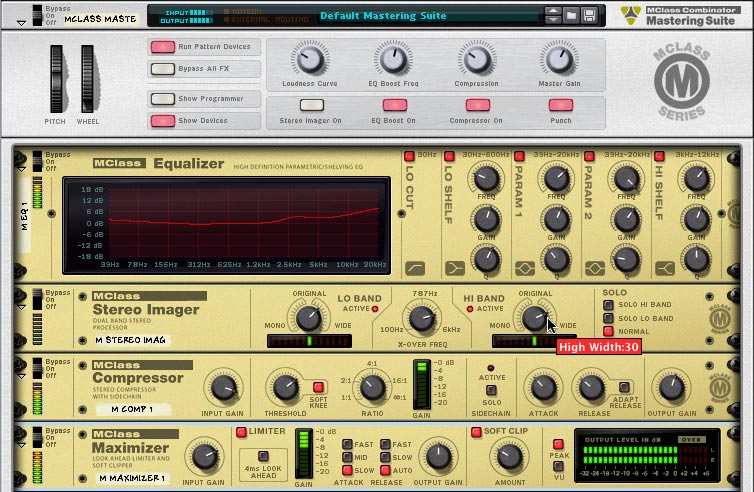Toggle Show Devices button

(163, 121)
